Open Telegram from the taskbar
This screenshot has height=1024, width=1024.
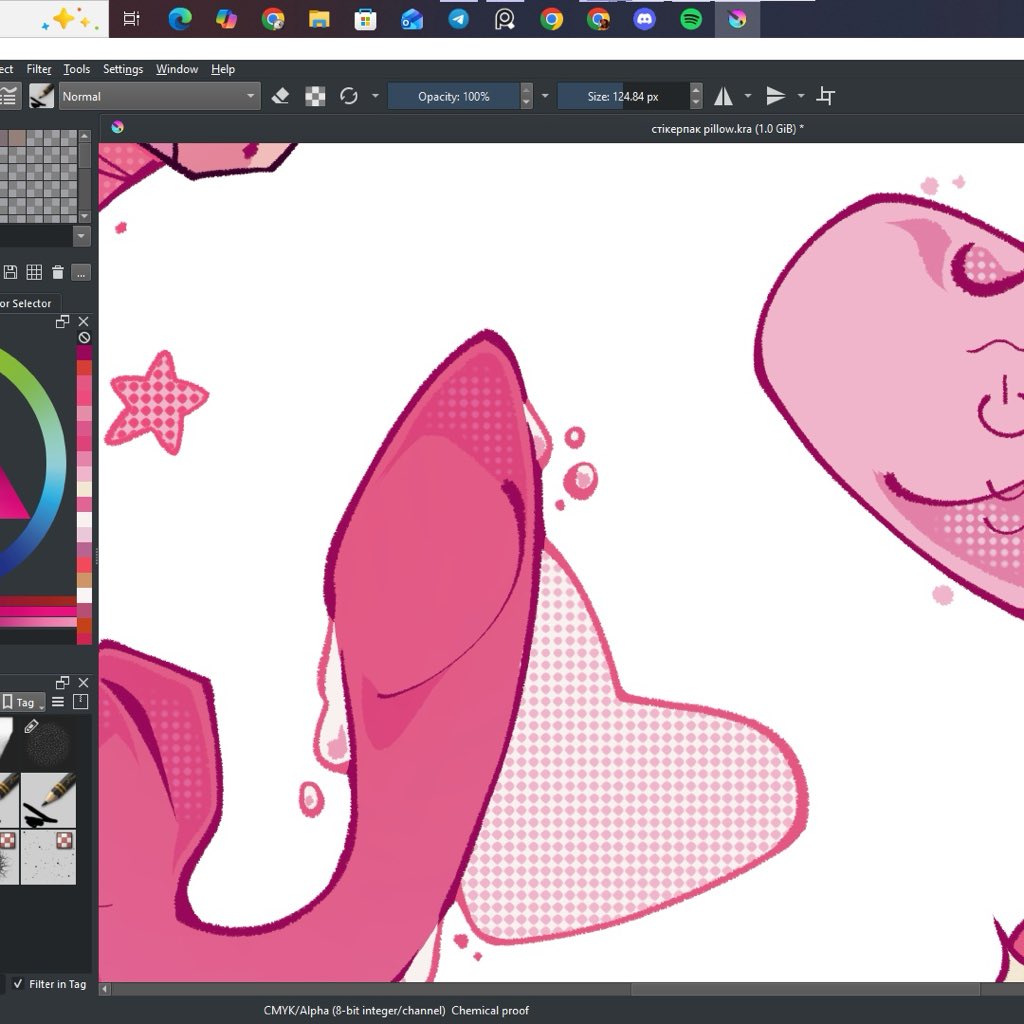pos(458,19)
